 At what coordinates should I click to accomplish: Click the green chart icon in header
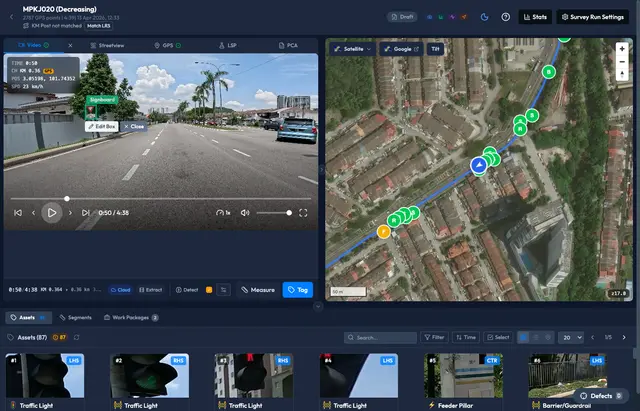point(441,17)
